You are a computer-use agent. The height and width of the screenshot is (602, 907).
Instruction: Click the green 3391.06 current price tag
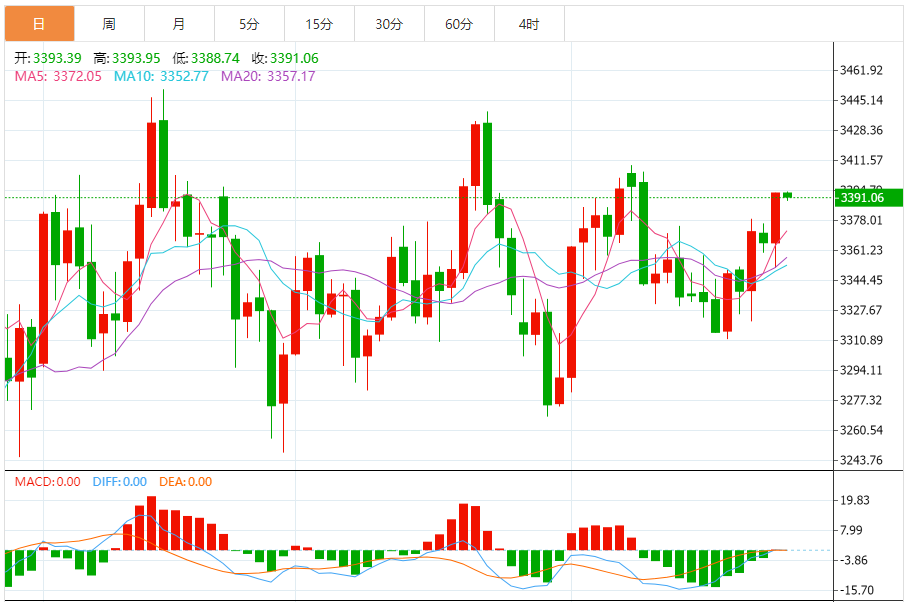(869, 198)
